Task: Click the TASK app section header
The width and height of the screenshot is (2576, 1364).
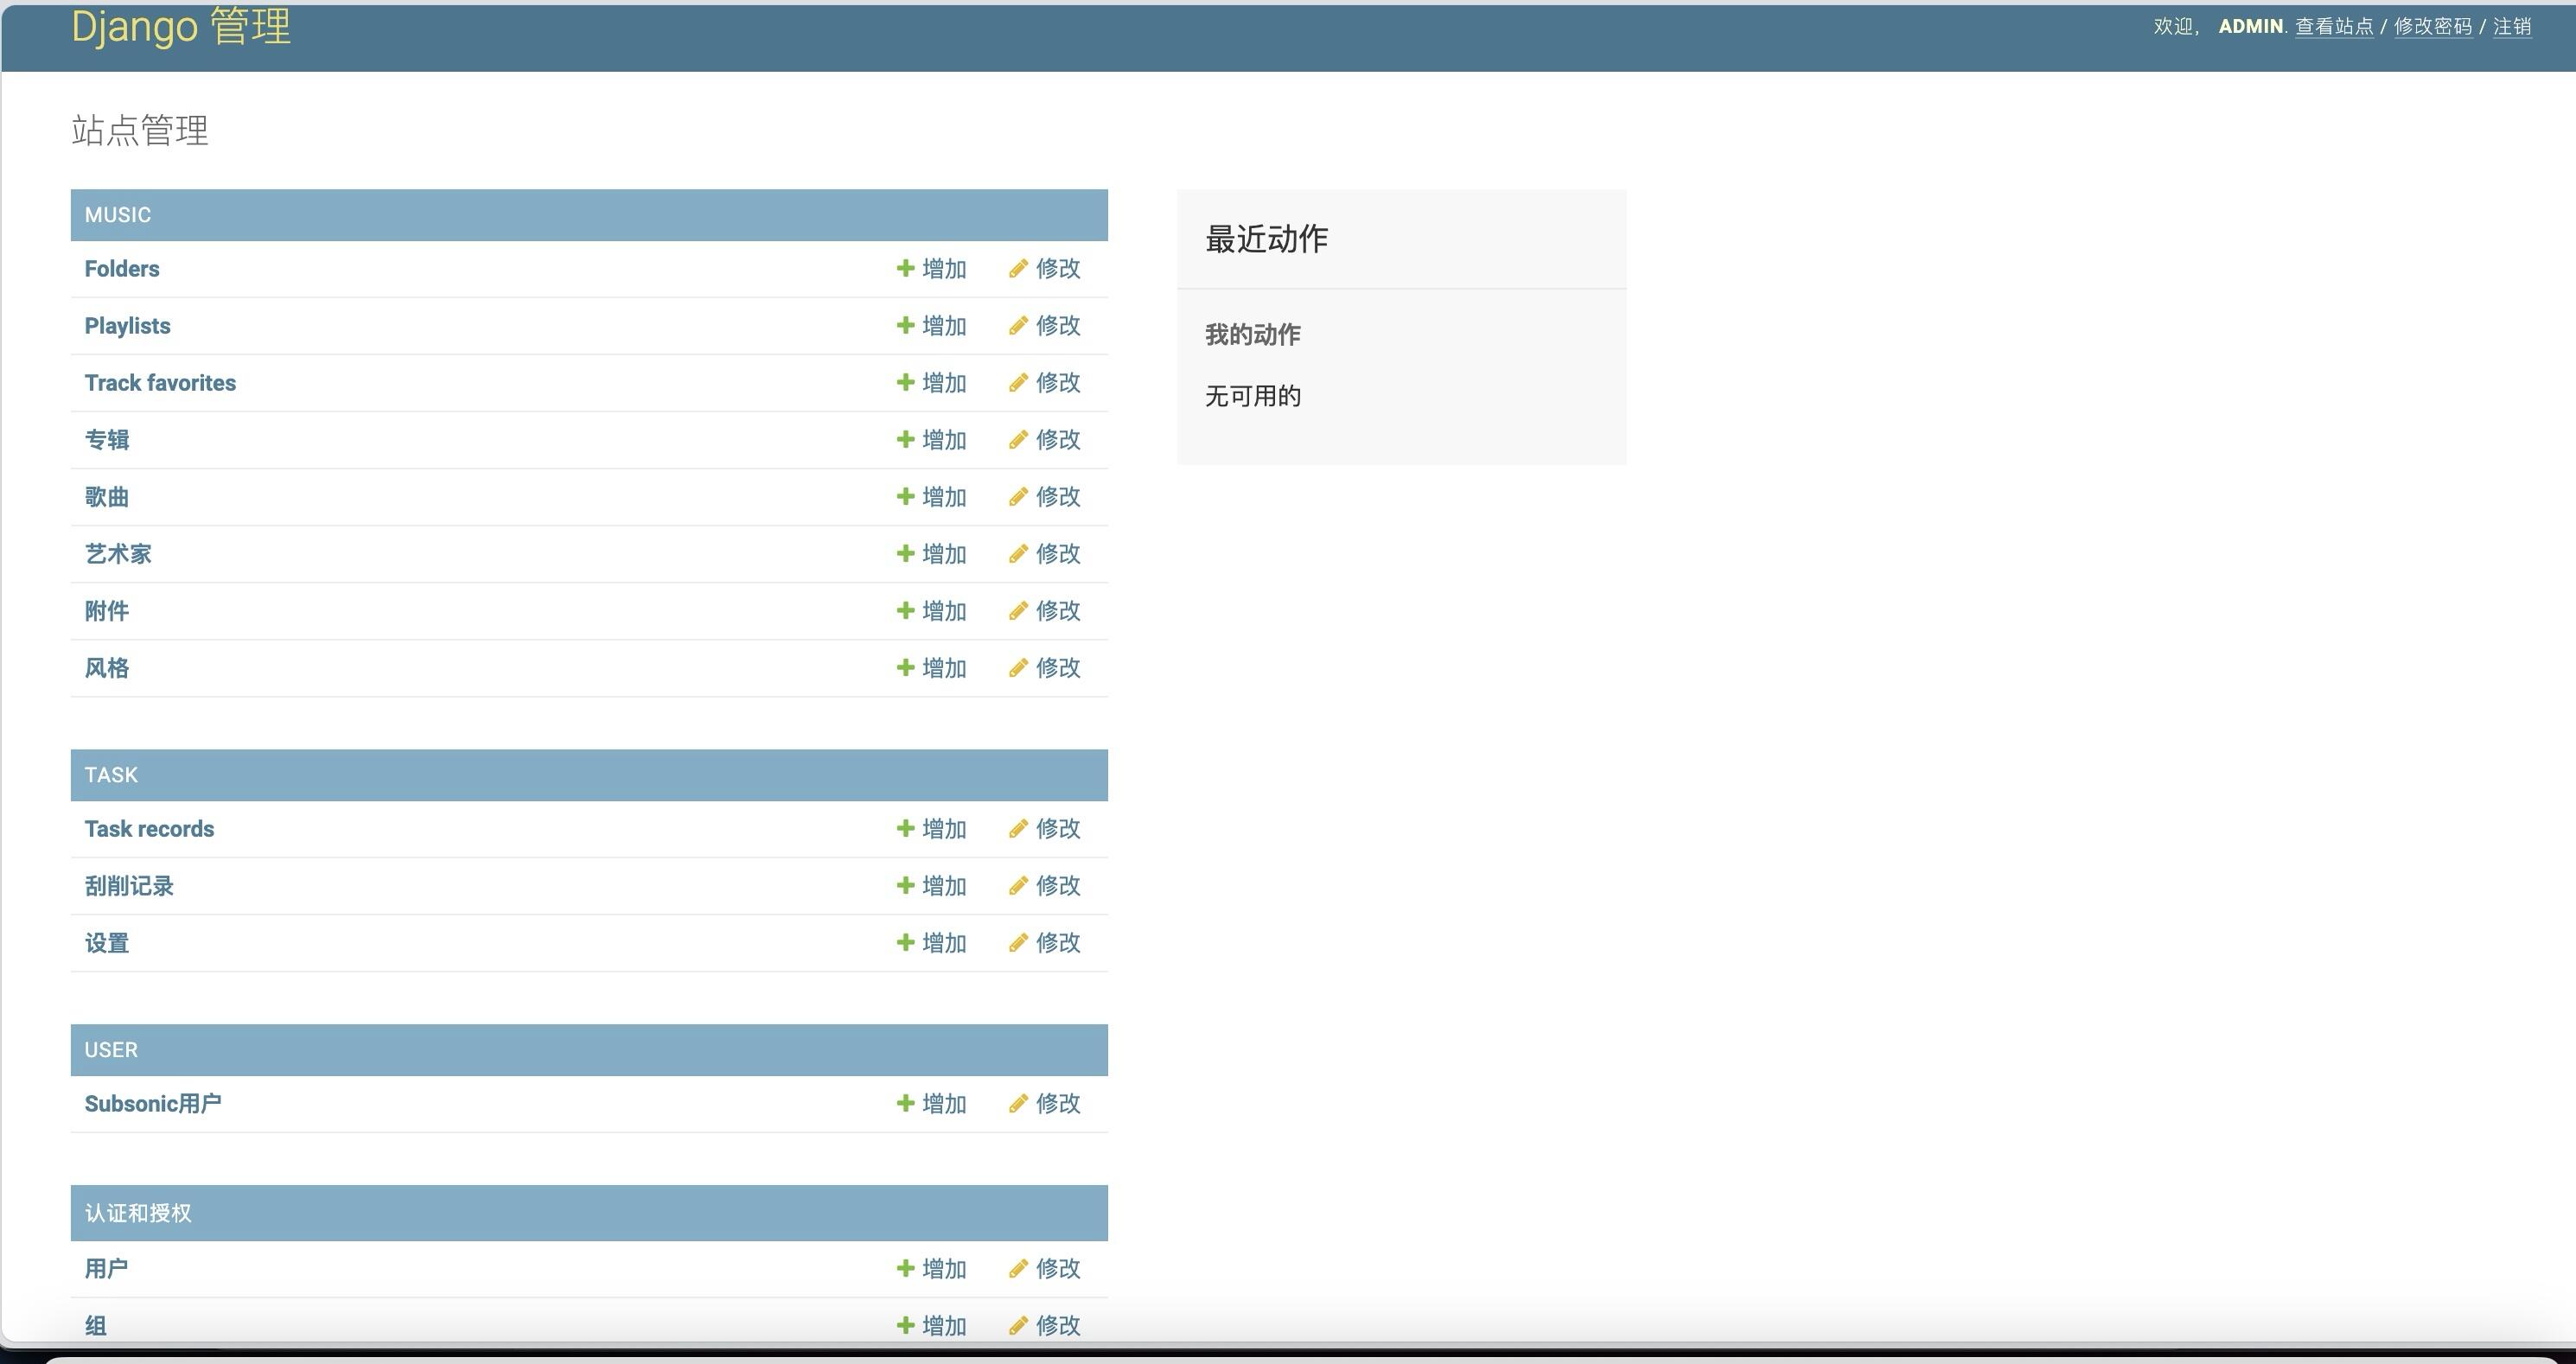Action: click(111, 775)
